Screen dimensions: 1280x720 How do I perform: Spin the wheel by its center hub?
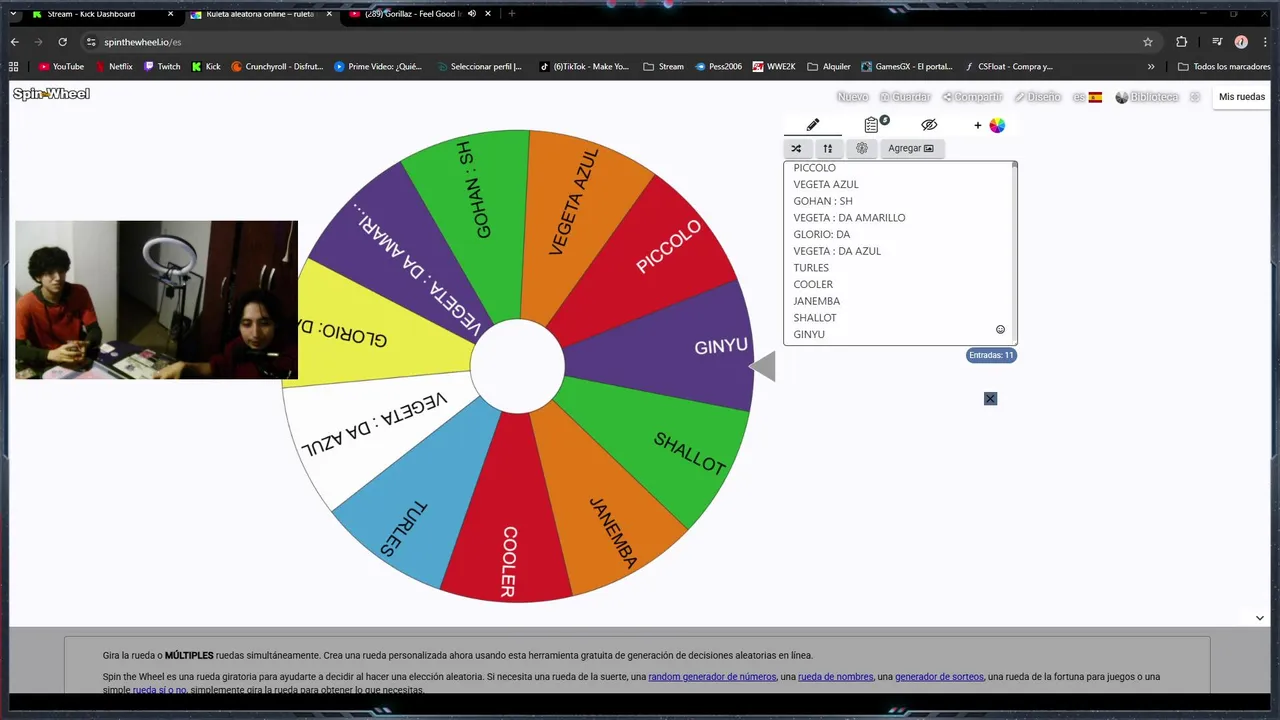[x=517, y=366]
